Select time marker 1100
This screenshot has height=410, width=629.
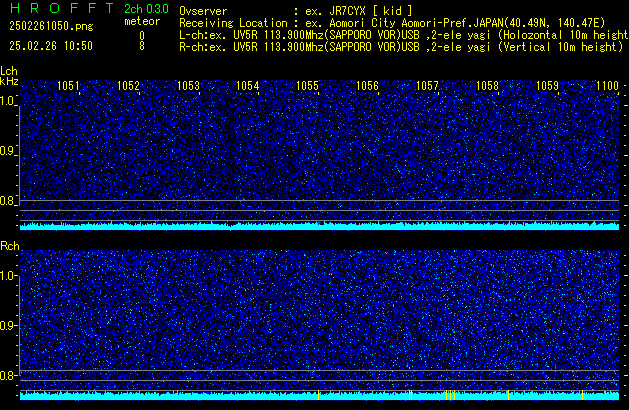tap(607, 86)
